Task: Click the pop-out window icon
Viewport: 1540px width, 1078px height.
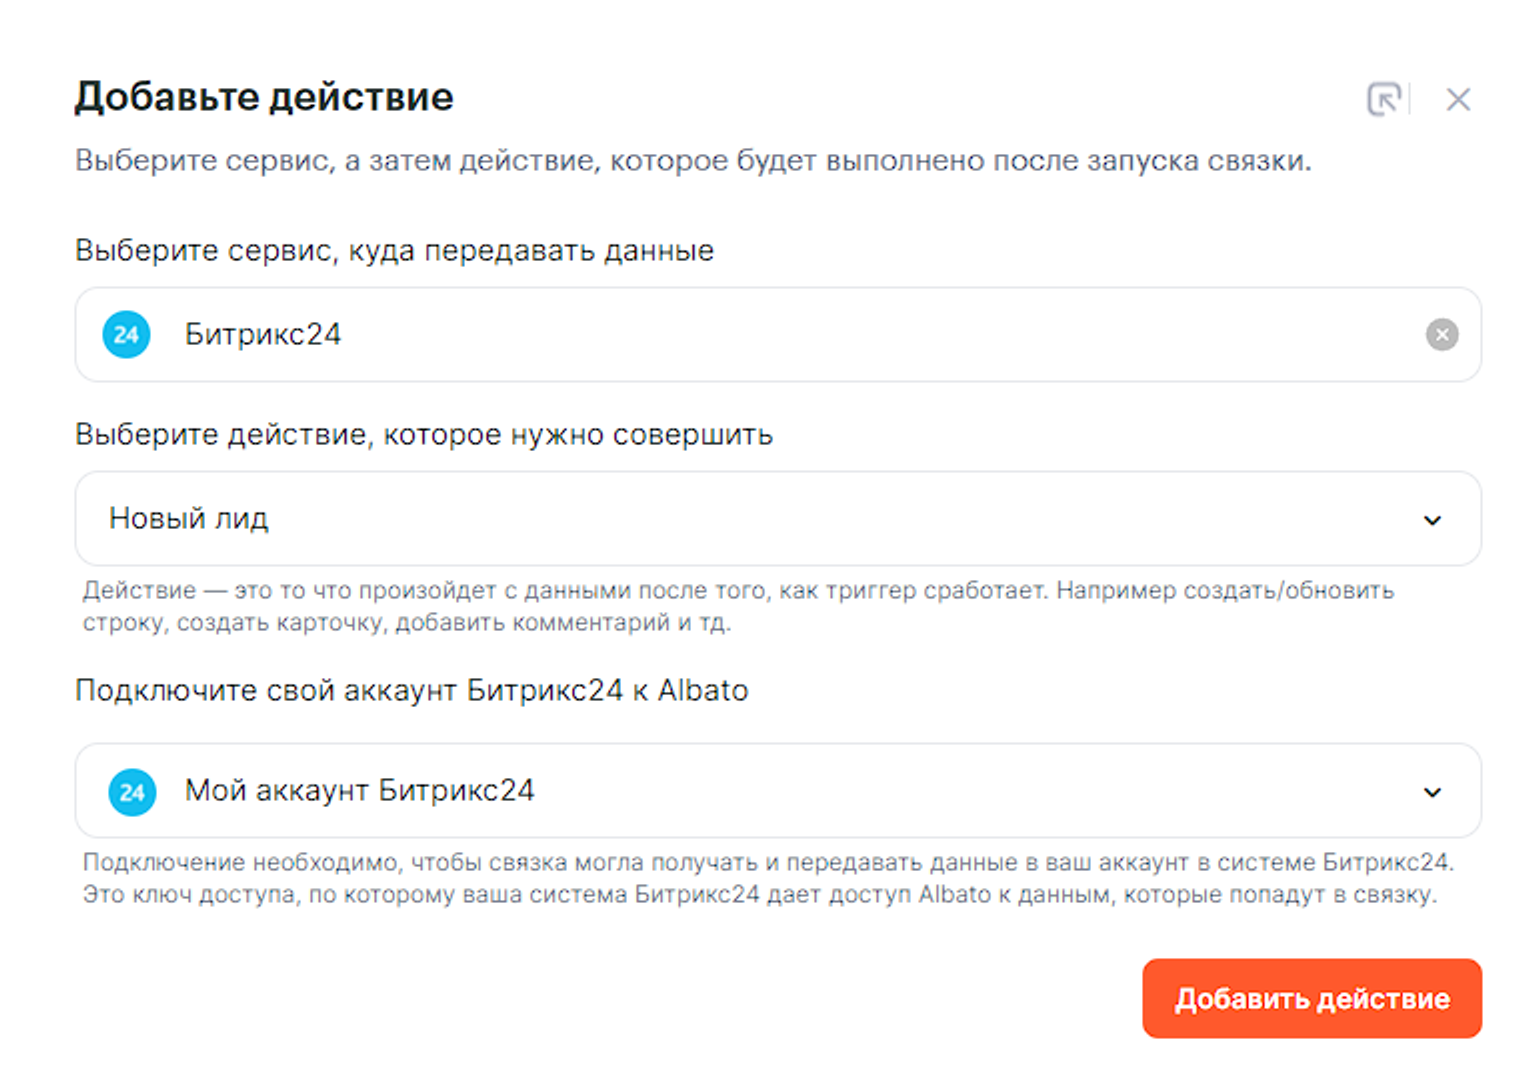Action: point(1384,99)
